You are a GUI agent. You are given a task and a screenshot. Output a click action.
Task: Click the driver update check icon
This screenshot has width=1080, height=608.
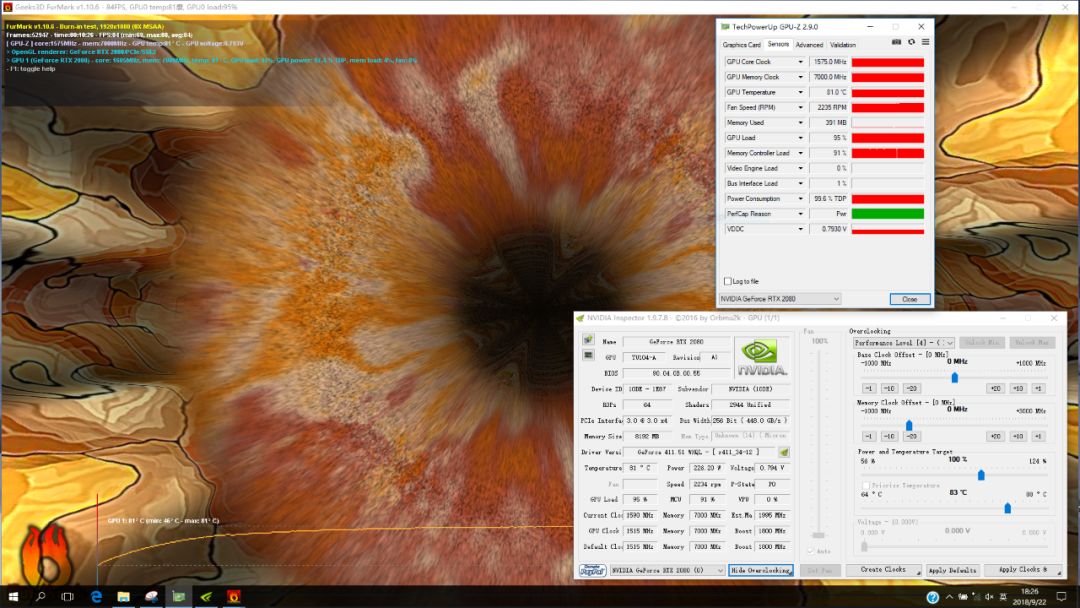[784, 452]
